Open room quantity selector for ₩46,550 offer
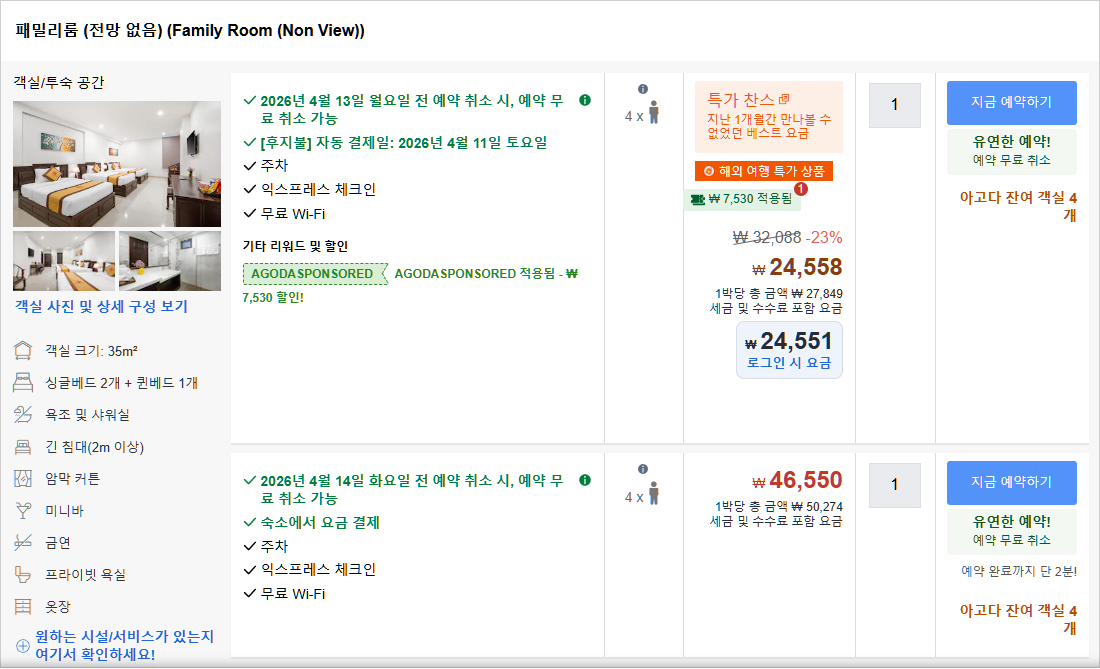 894,485
